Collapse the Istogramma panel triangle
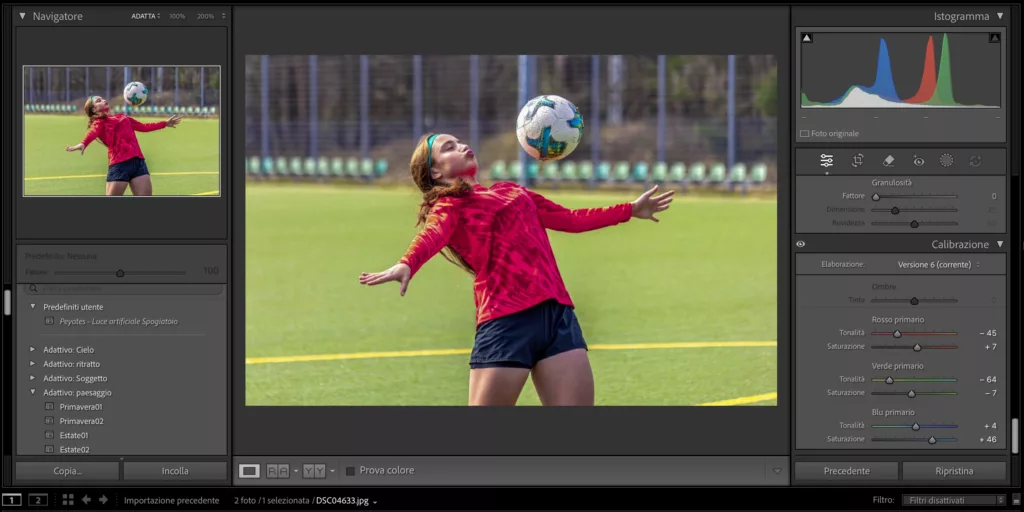Screen dimensions: 1024x512 pyautogui.click(x=1000, y=16)
